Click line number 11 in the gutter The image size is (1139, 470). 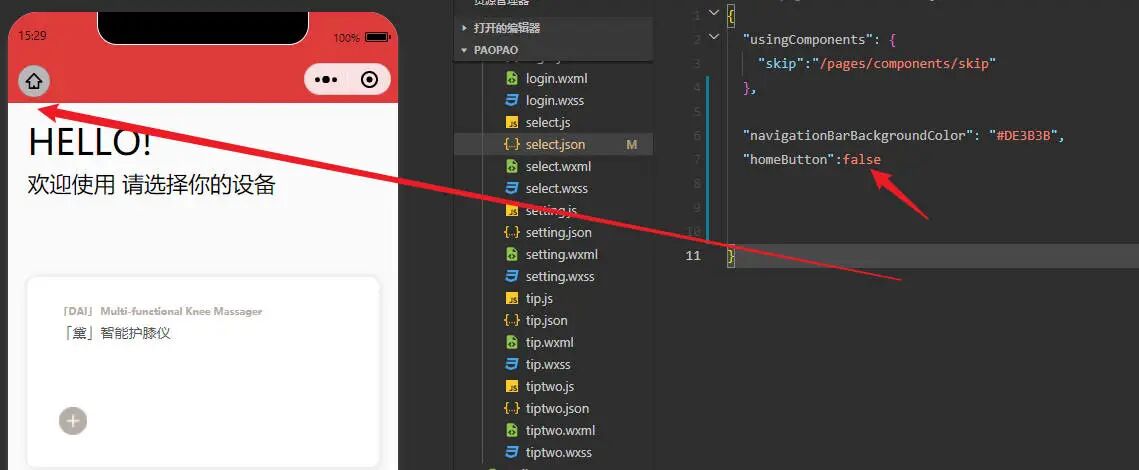pyautogui.click(x=693, y=255)
